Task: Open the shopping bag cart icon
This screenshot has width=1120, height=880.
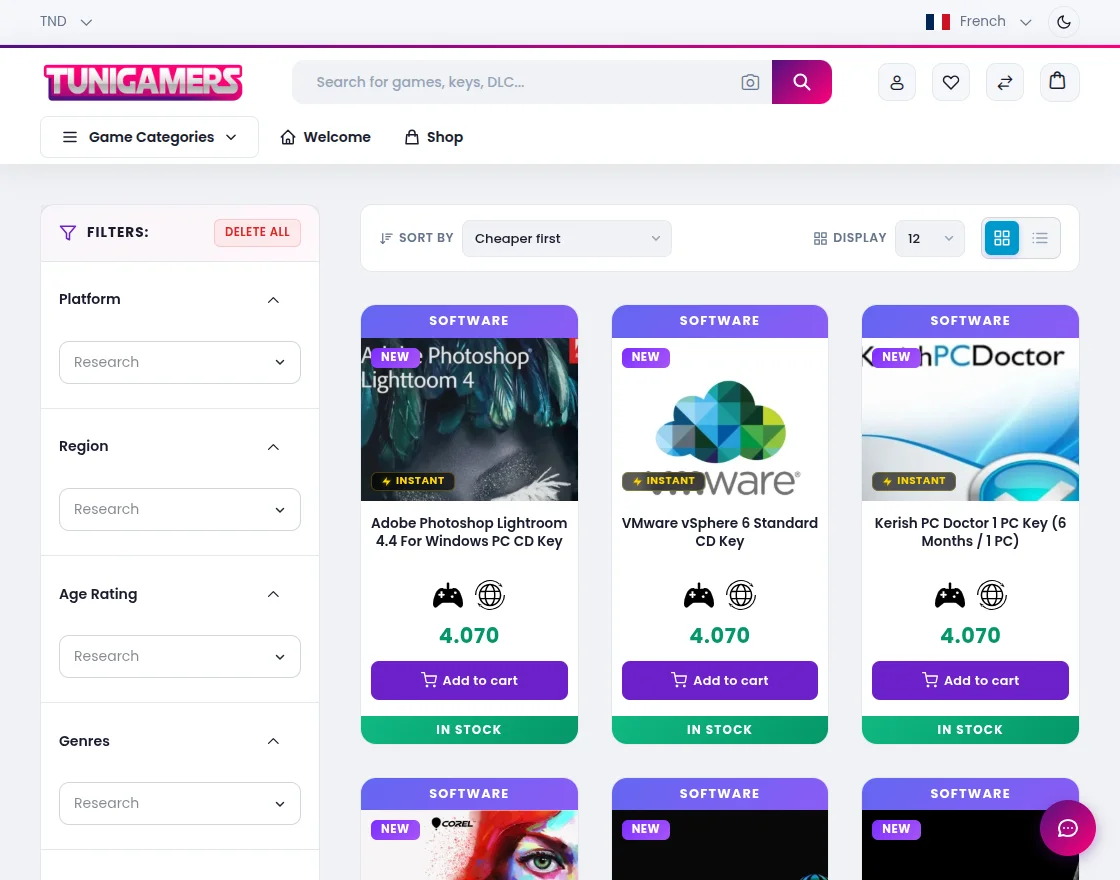Action: click(x=1059, y=82)
